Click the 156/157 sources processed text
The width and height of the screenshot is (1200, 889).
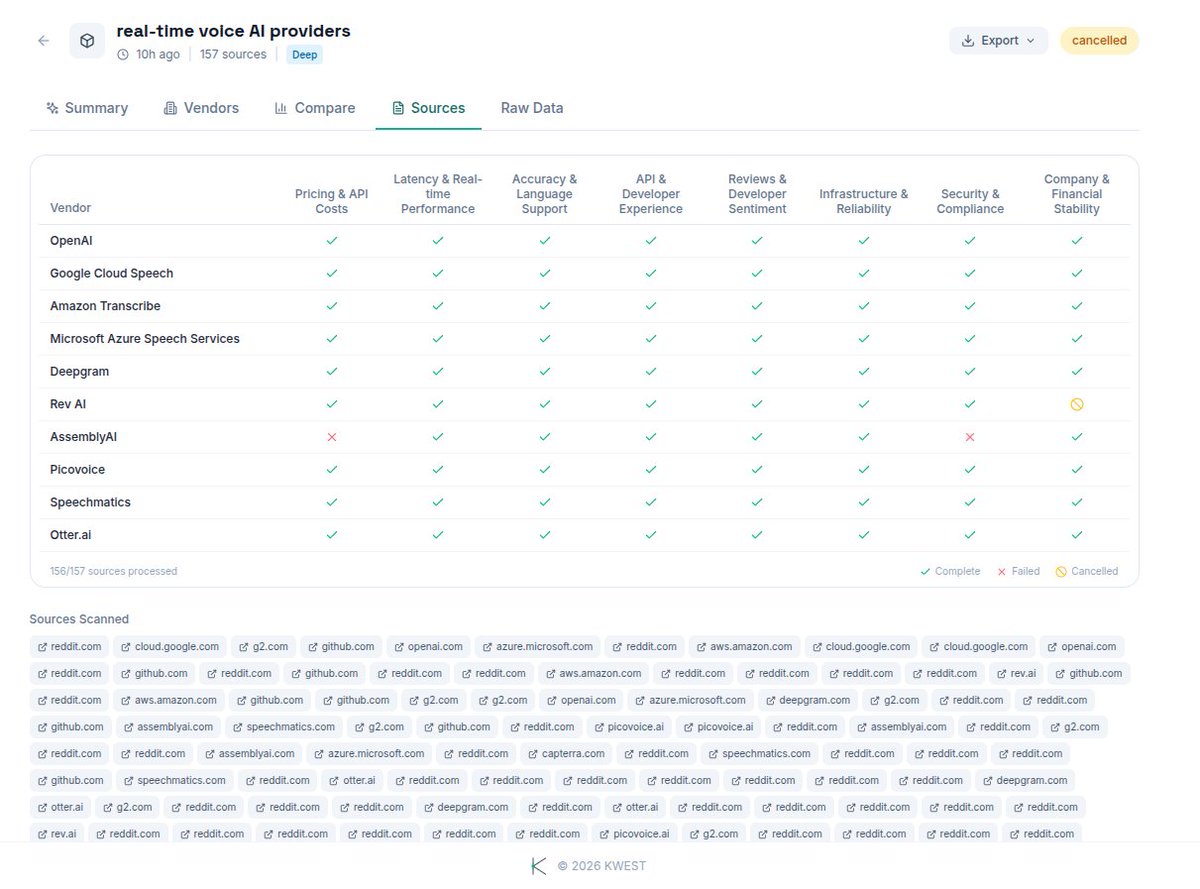tap(114, 572)
